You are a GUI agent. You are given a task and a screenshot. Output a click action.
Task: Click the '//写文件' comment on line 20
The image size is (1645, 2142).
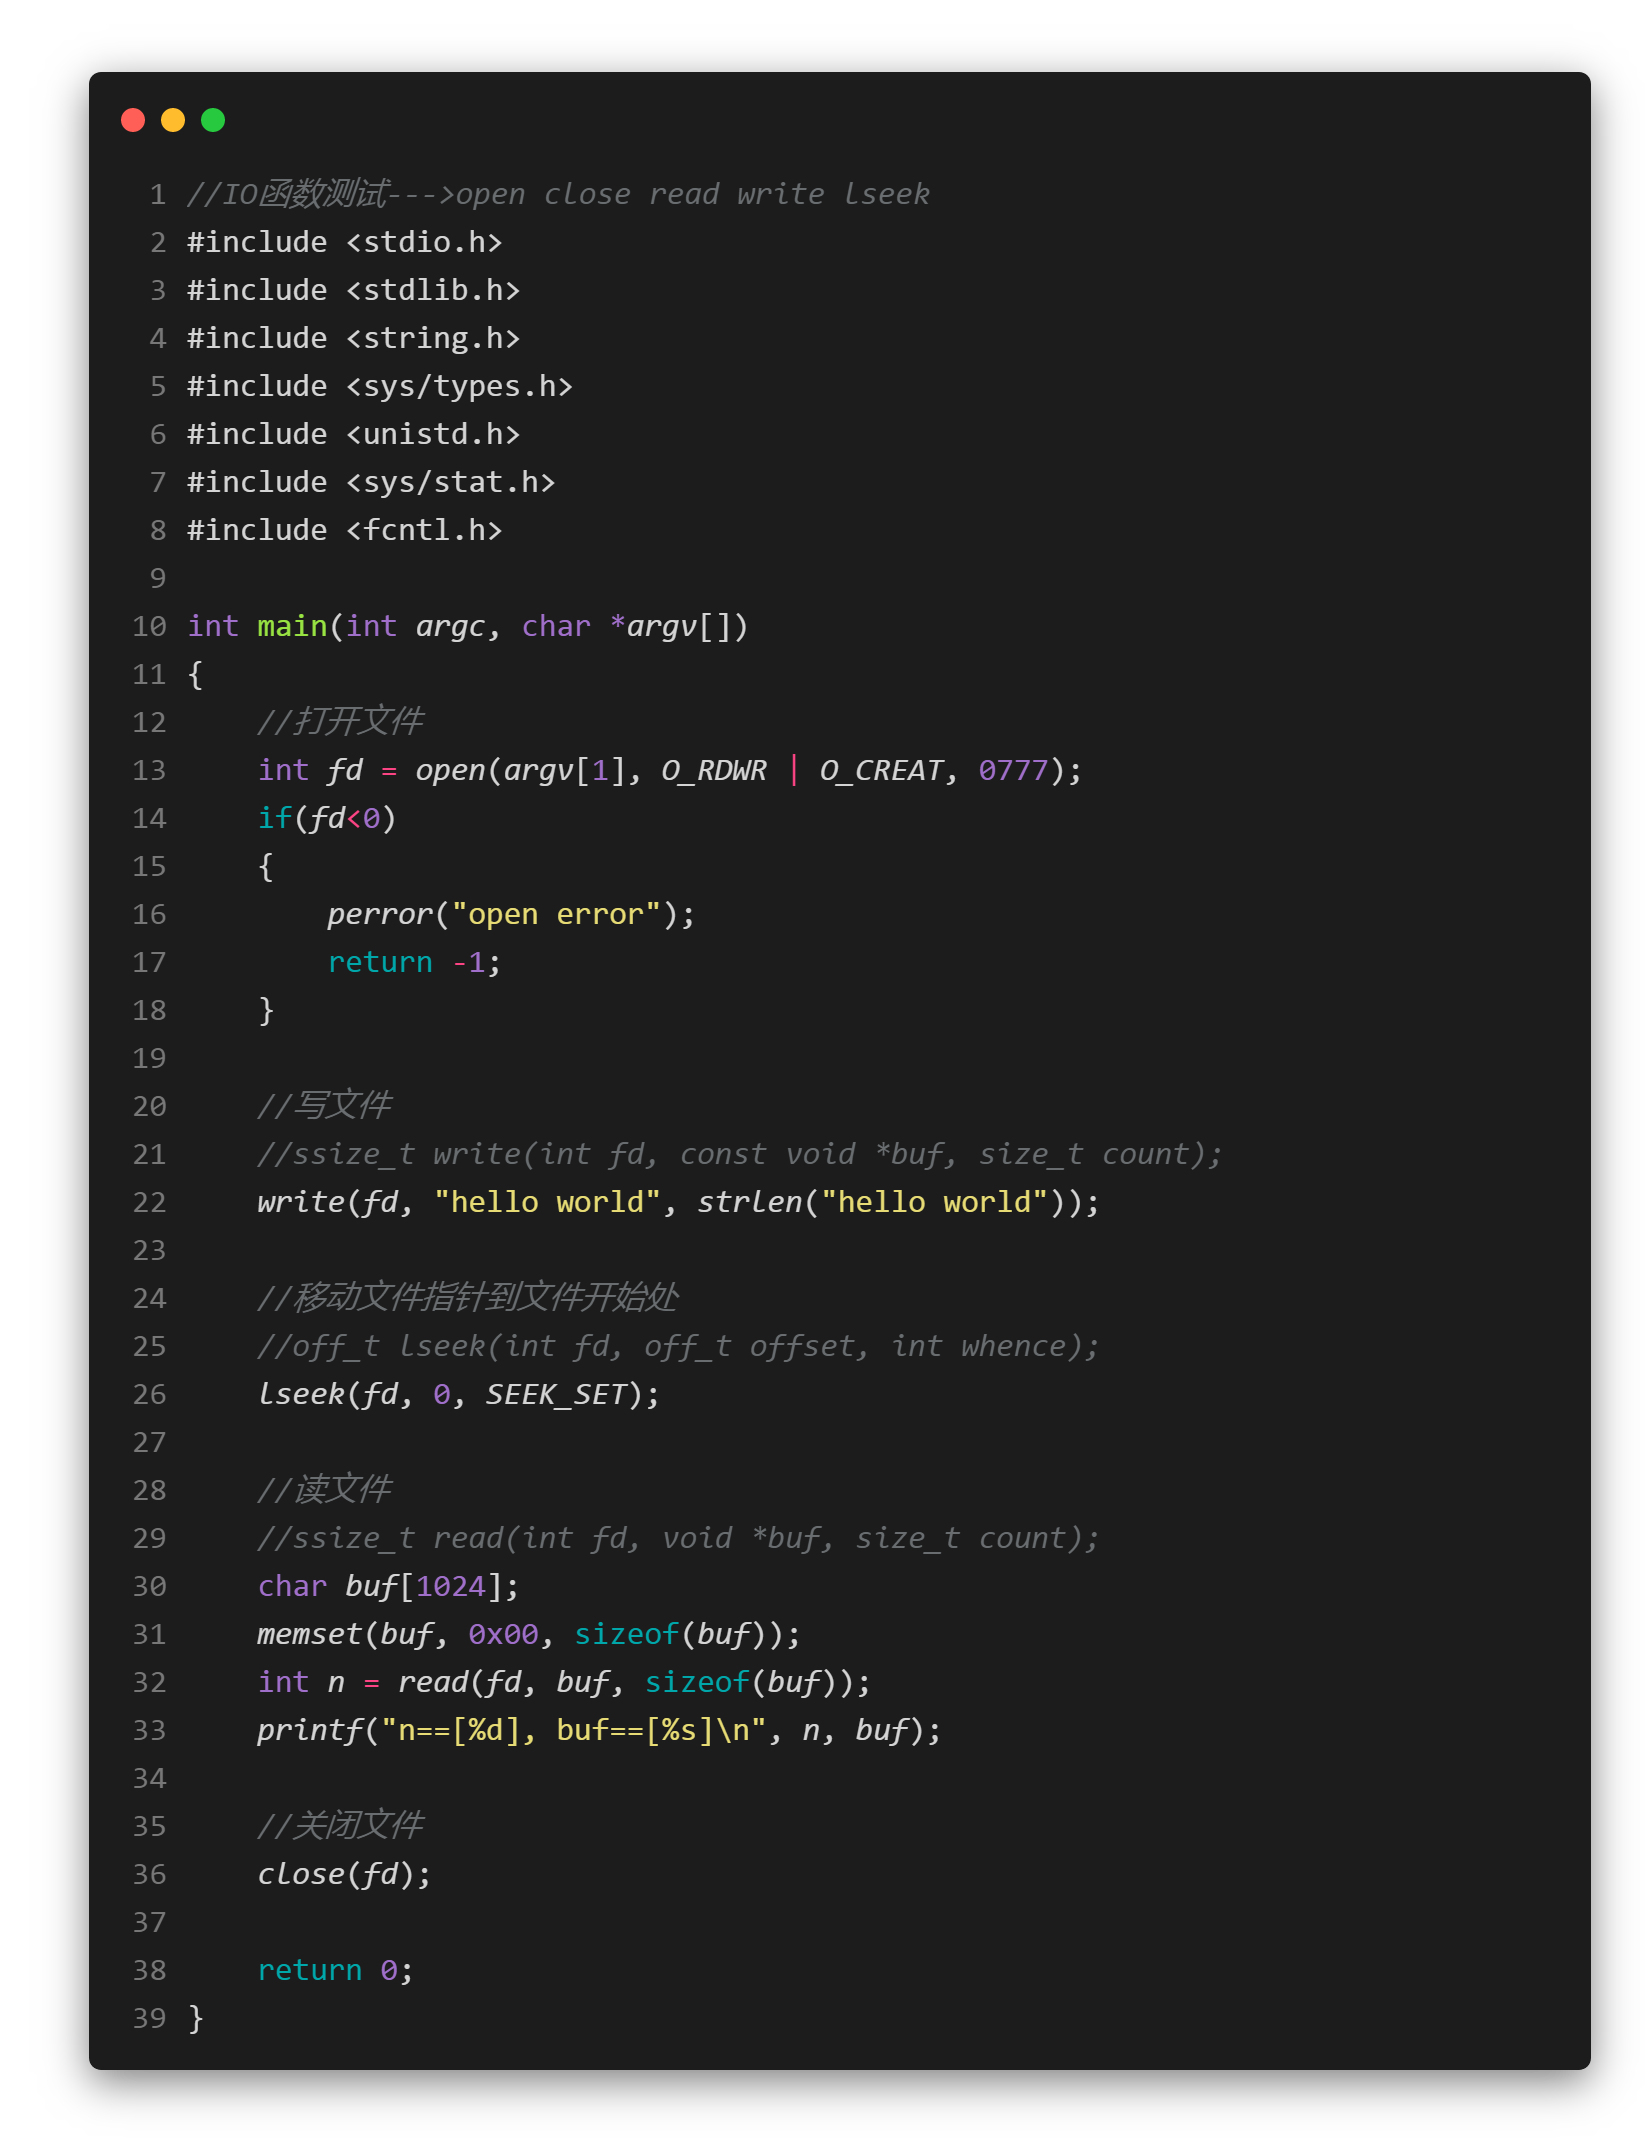pyautogui.click(x=325, y=1106)
